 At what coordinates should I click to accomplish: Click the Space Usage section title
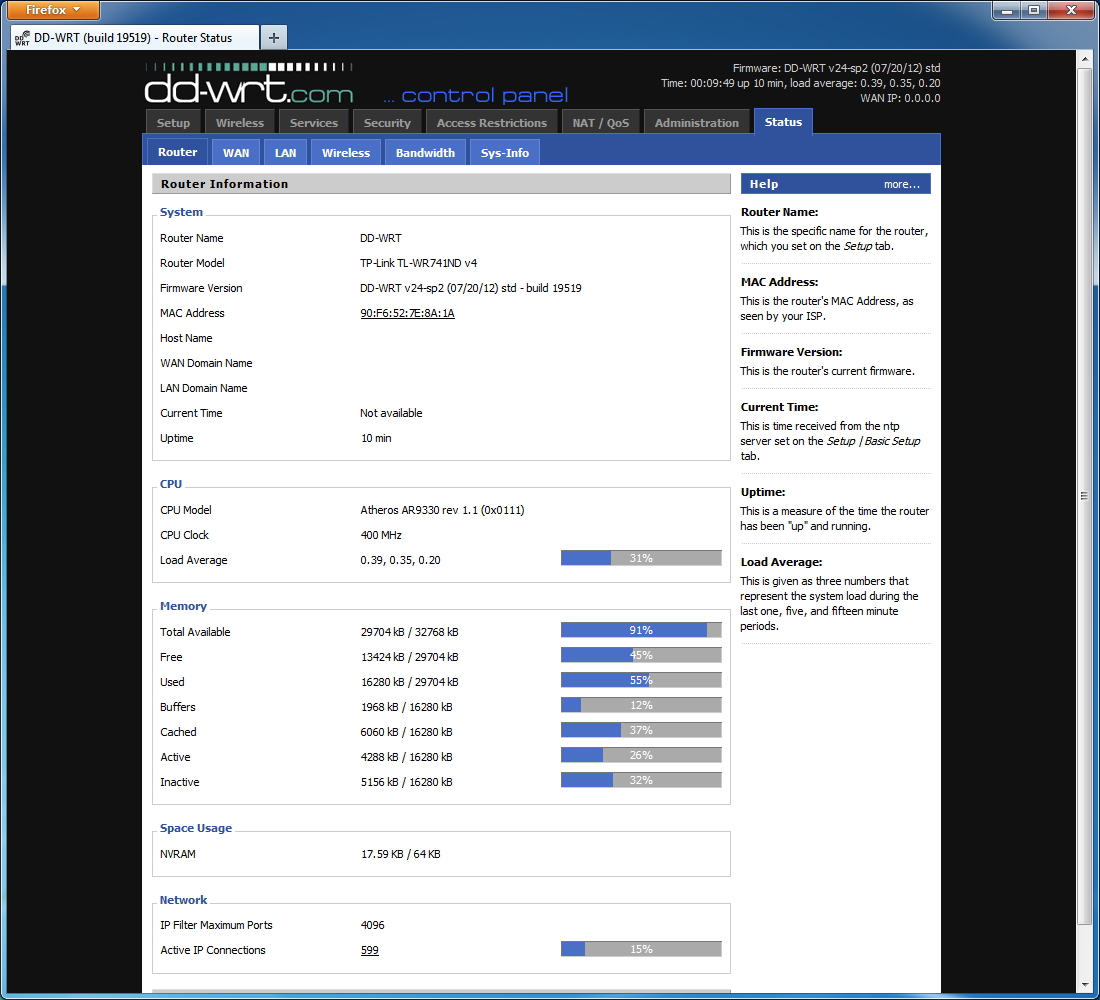point(196,828)
